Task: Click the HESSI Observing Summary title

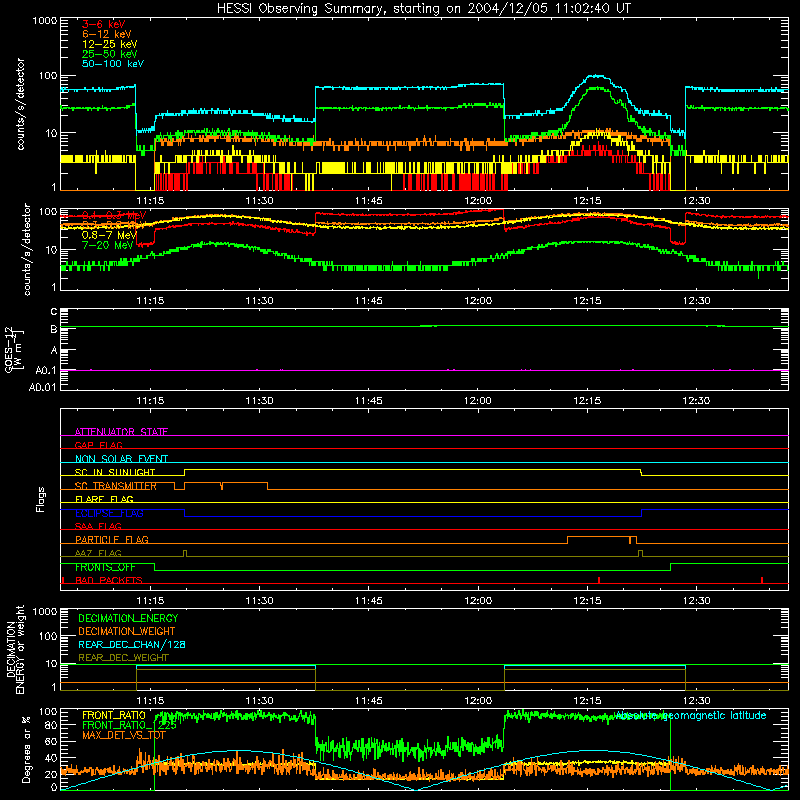Action: [x=424, y=9]
